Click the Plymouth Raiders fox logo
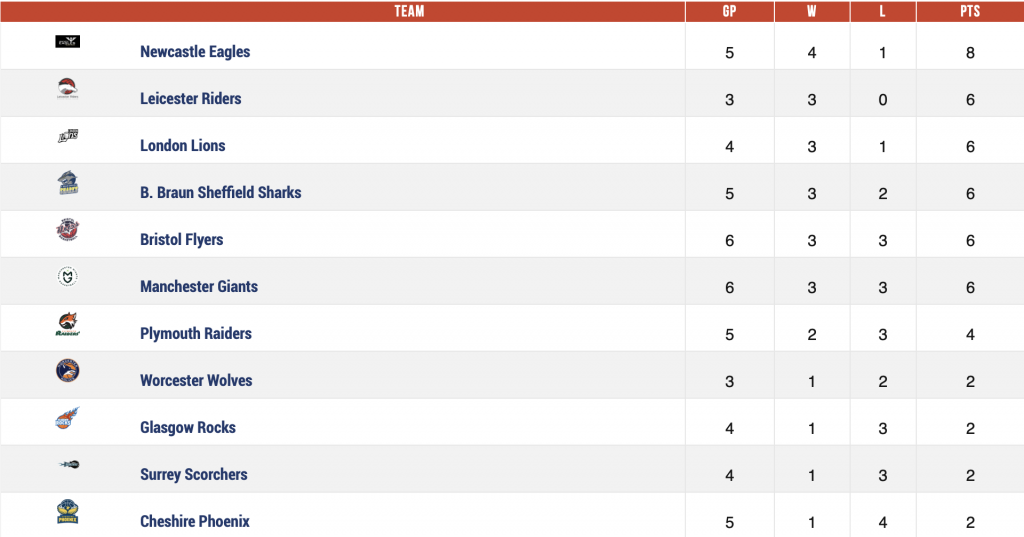 pos(67,324)
